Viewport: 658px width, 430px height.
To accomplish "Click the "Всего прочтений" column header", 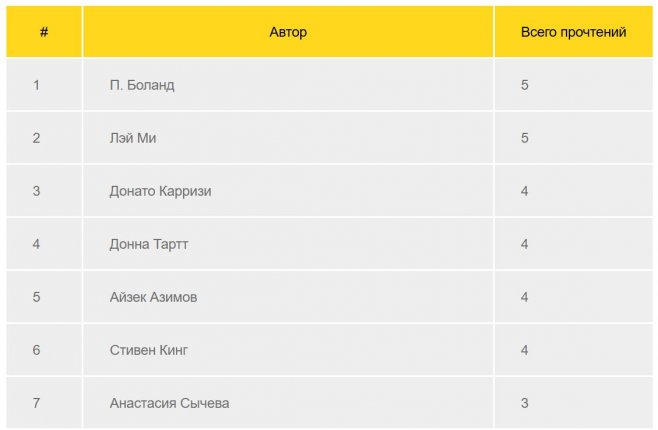I will click(573, 32).
